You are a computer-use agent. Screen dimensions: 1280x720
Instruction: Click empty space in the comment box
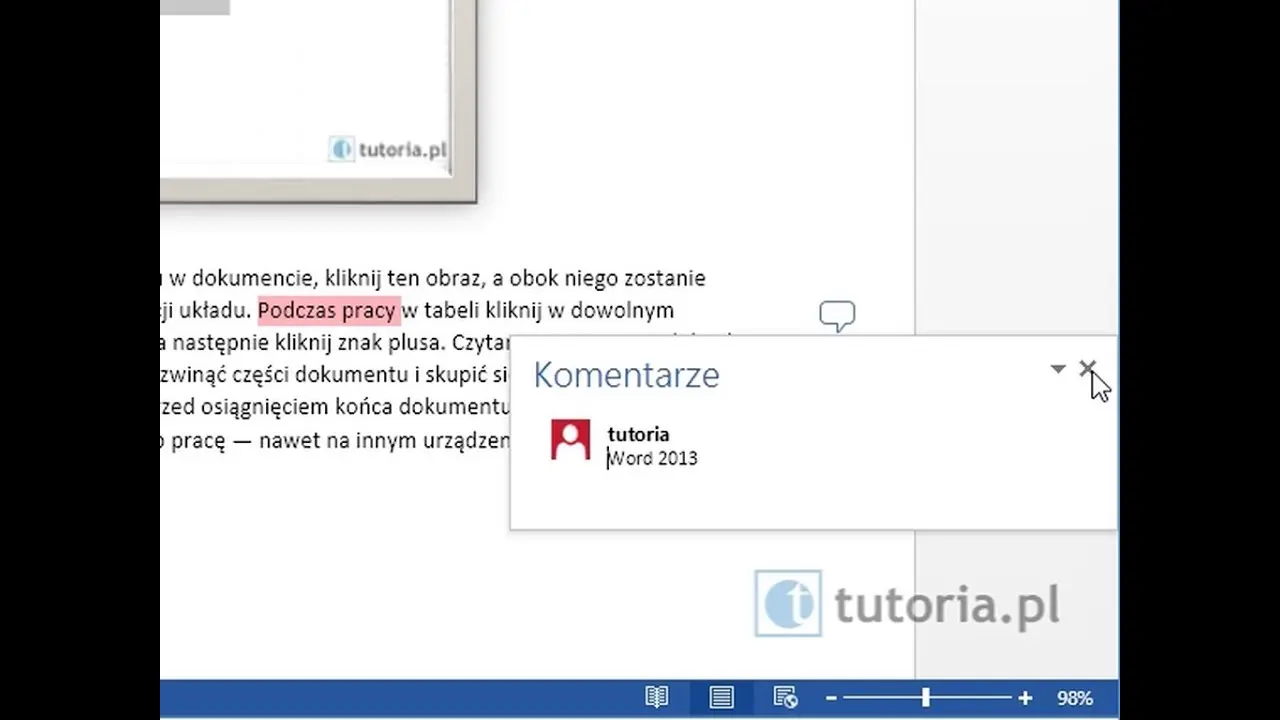[850, 495]
